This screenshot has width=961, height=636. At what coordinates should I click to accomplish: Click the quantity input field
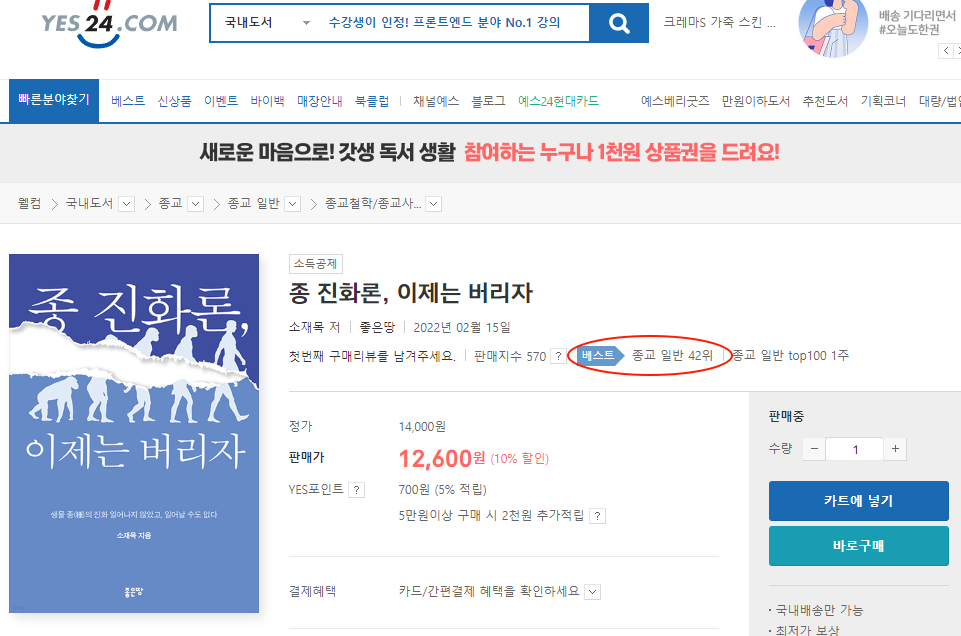pyautogui.click(x=854, y=449)
